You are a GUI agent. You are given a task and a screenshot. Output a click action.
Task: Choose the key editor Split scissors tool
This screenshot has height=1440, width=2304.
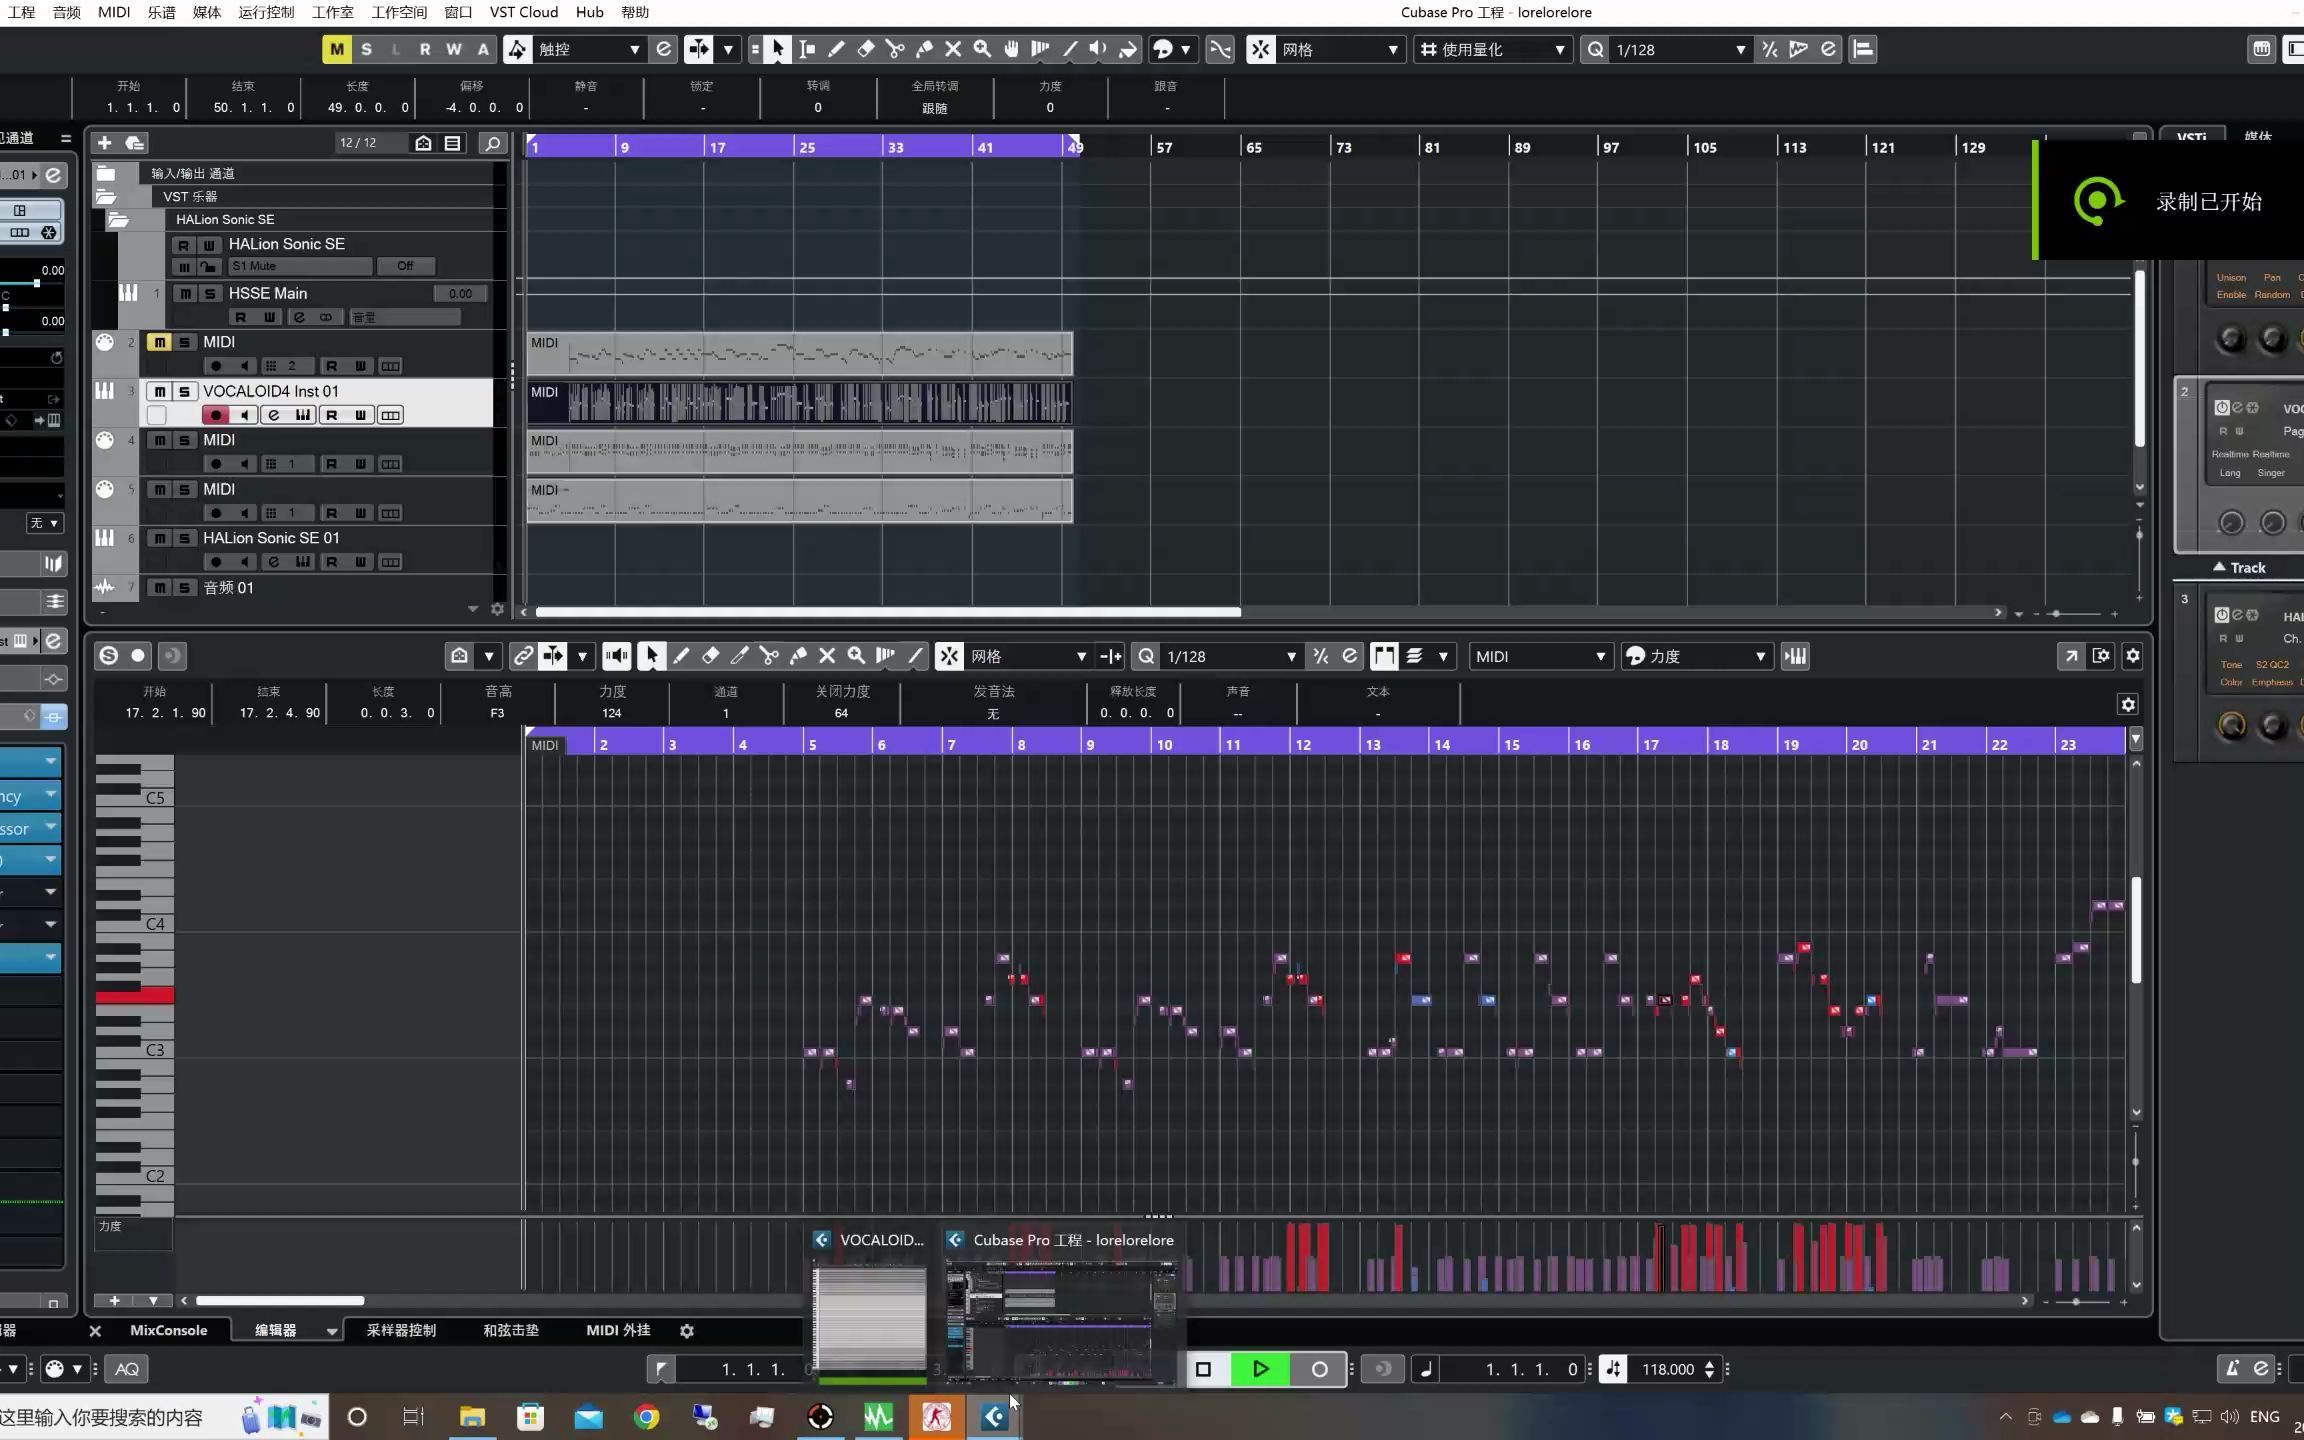pyautogui.click(x=769, y=656)
